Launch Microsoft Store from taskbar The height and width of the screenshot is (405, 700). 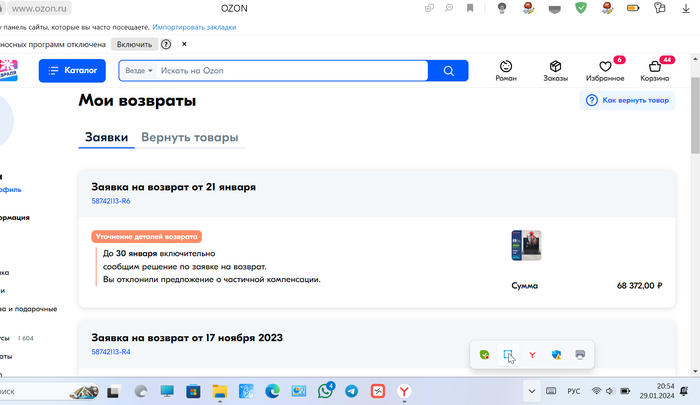coord(193,392)
